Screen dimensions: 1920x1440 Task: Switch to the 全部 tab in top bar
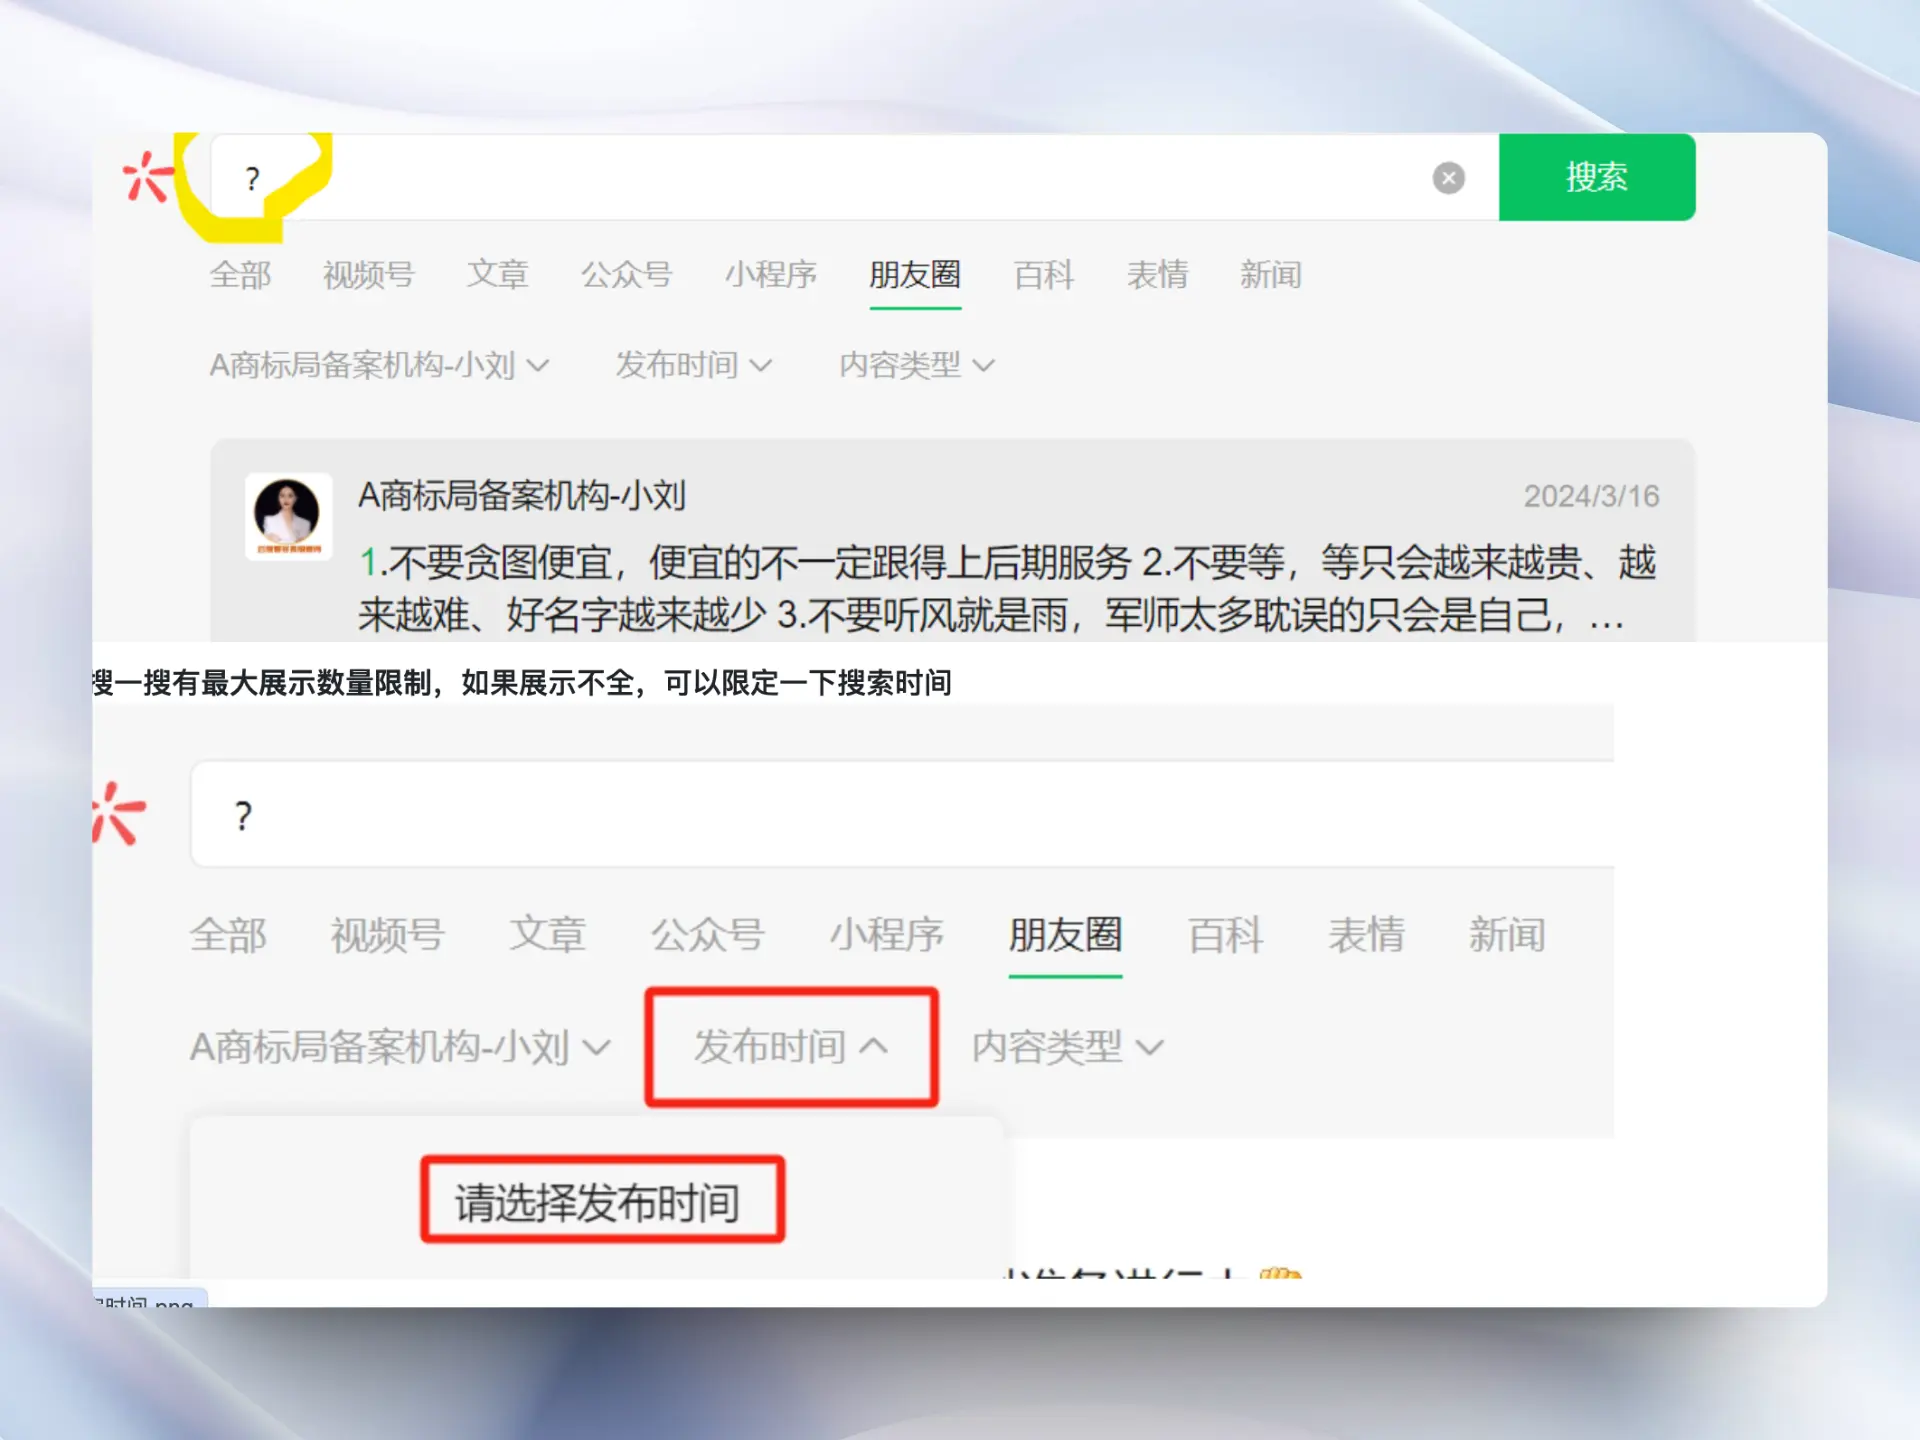click(x=240, y=274)
